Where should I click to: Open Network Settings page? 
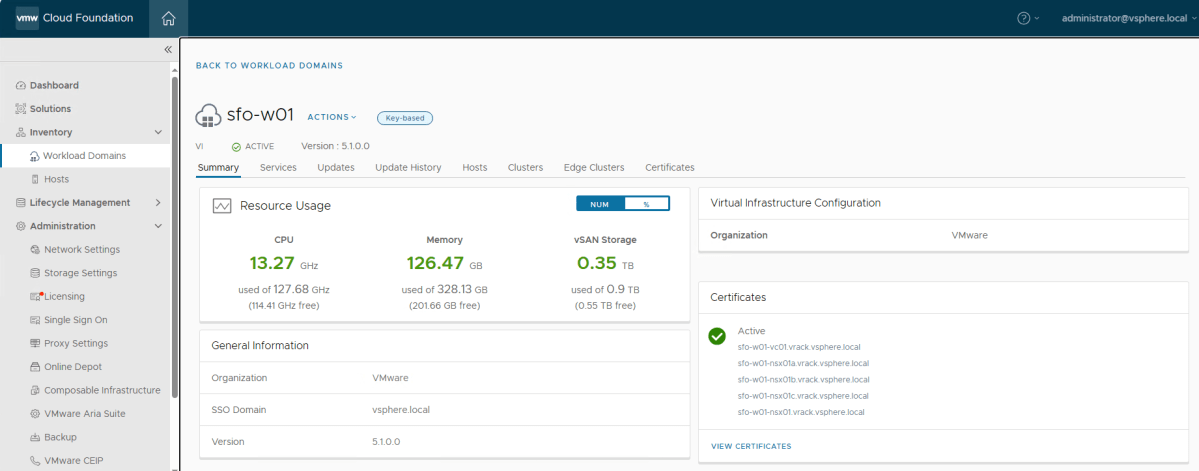82,249
